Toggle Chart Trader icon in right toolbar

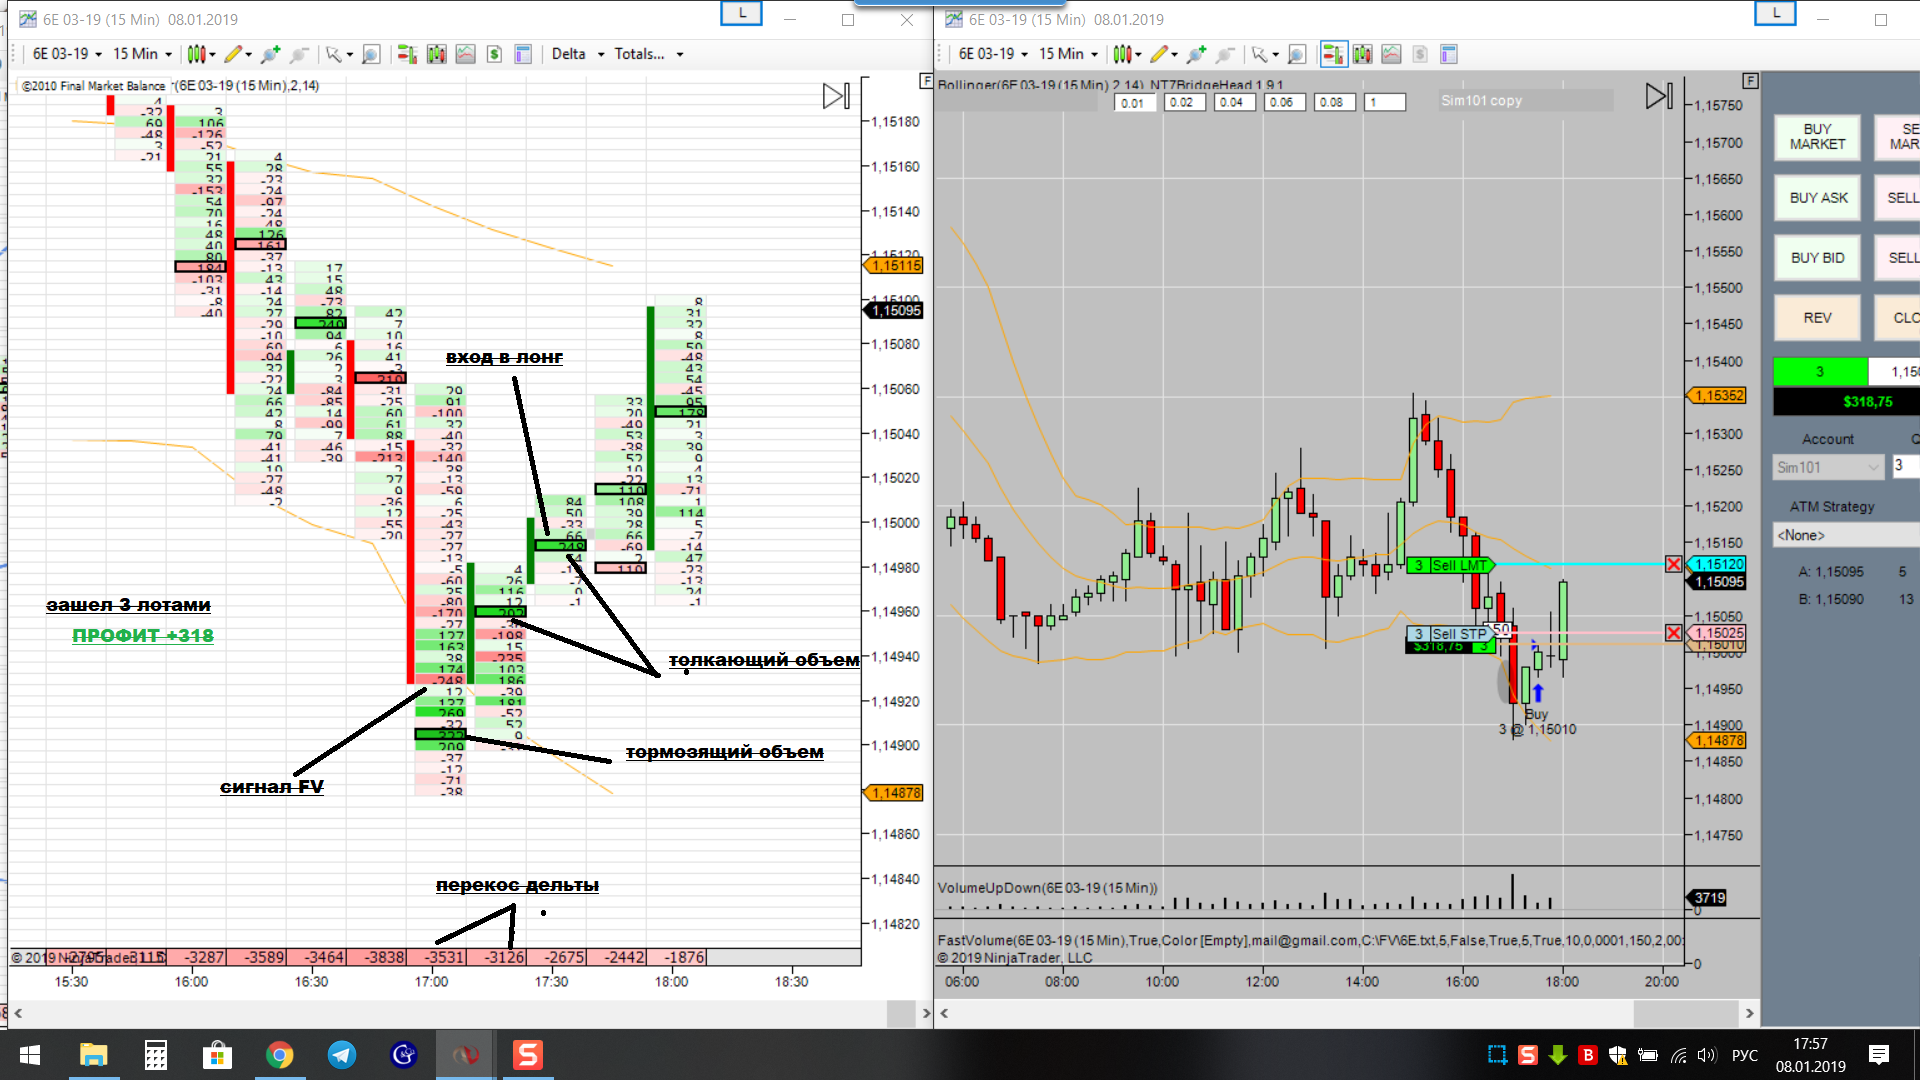click(1333, 54)
